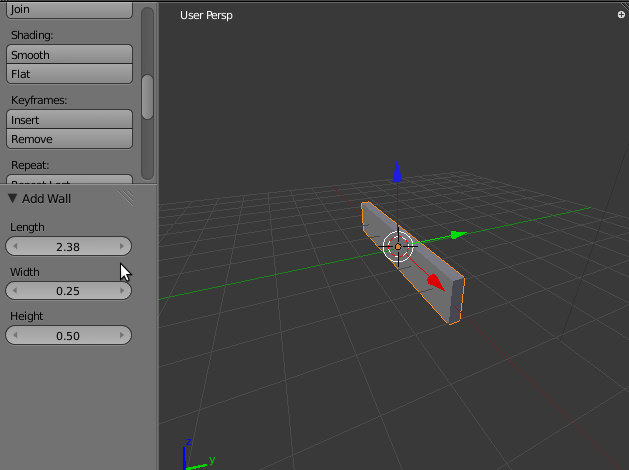The image size is (629, 470).
Task: Apply Flat shading
Action: tap(69, 74)
